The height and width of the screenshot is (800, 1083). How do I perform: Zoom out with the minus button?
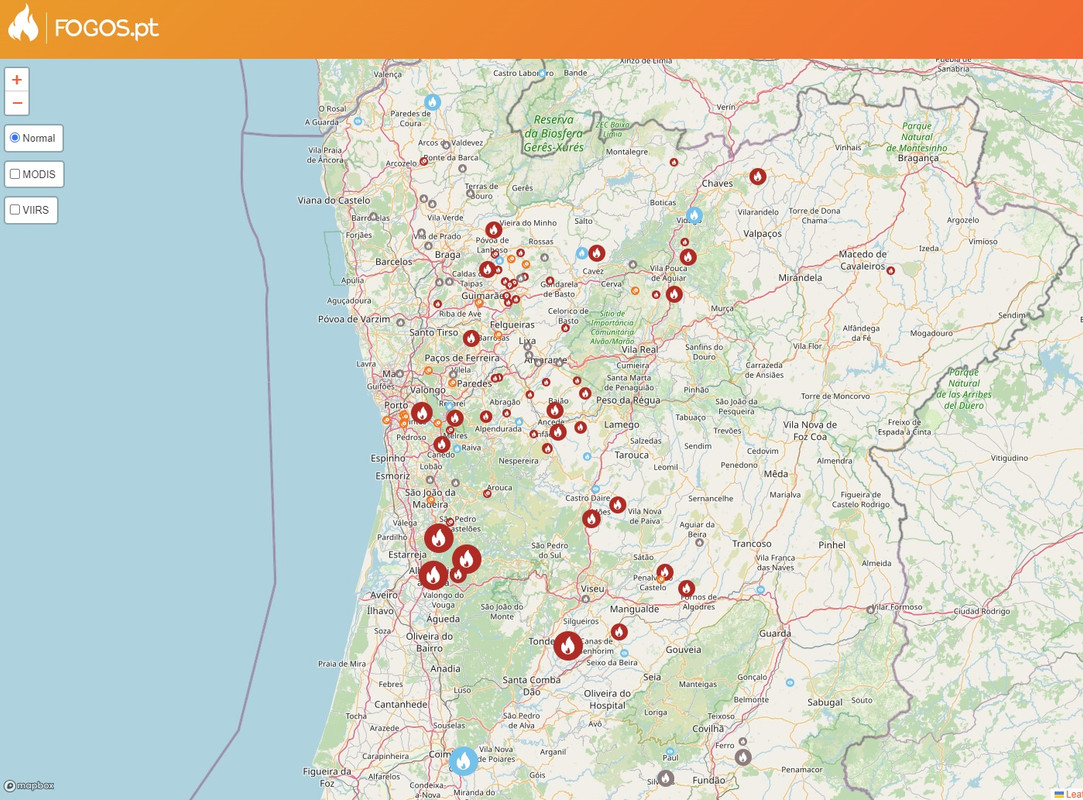pos(17,103)
